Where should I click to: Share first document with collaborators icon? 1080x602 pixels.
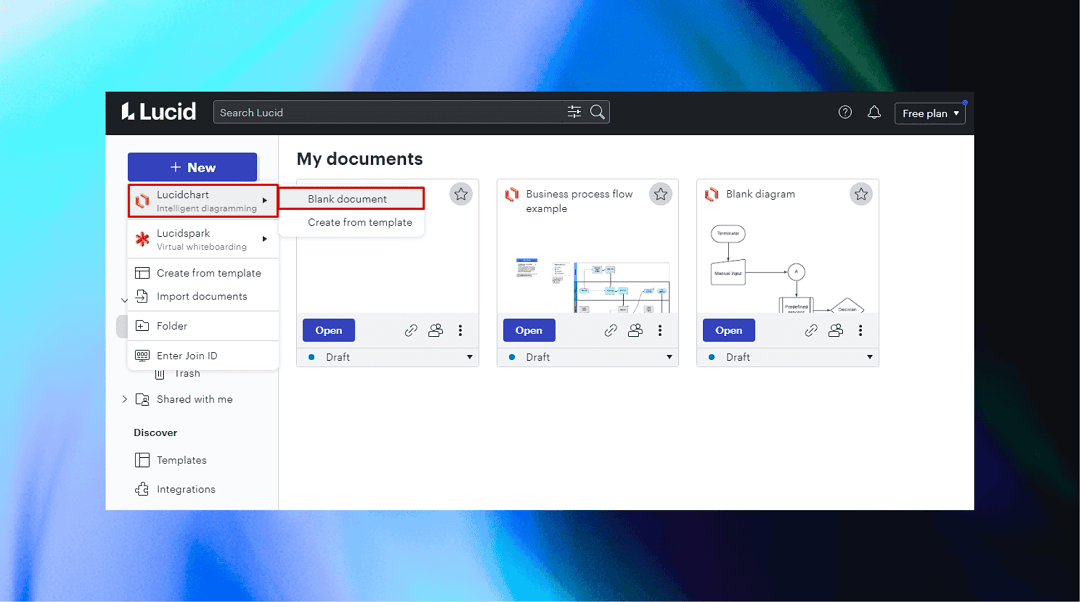click(x=435, y=331)
